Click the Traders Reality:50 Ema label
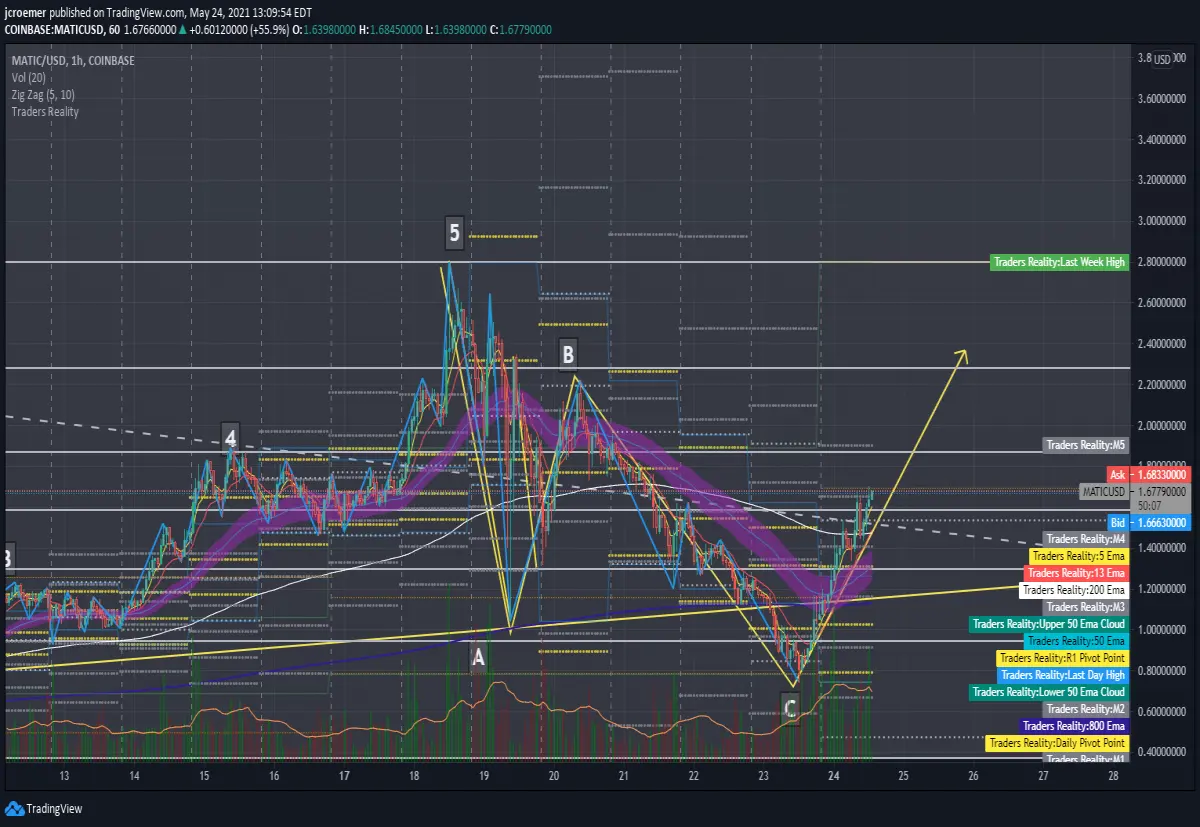 1077,641
